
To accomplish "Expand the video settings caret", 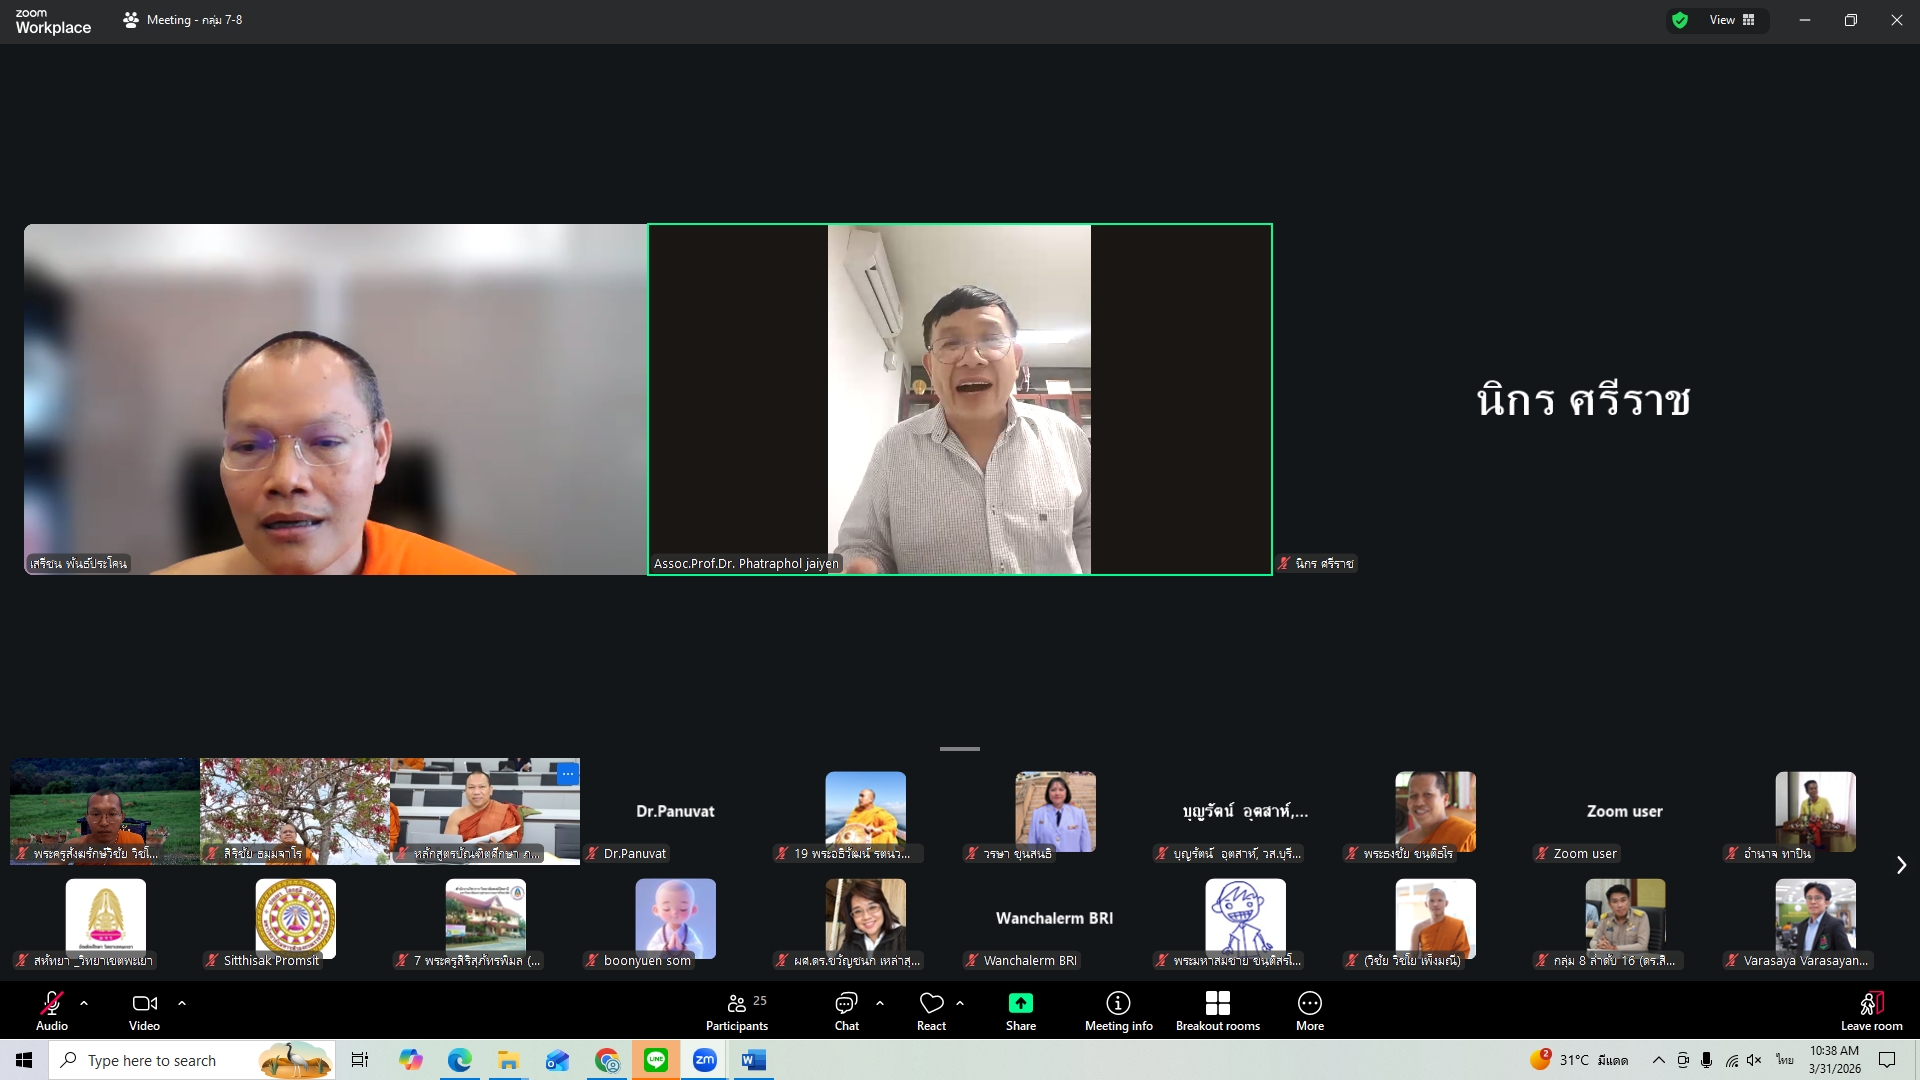I will pos(182,1002).
